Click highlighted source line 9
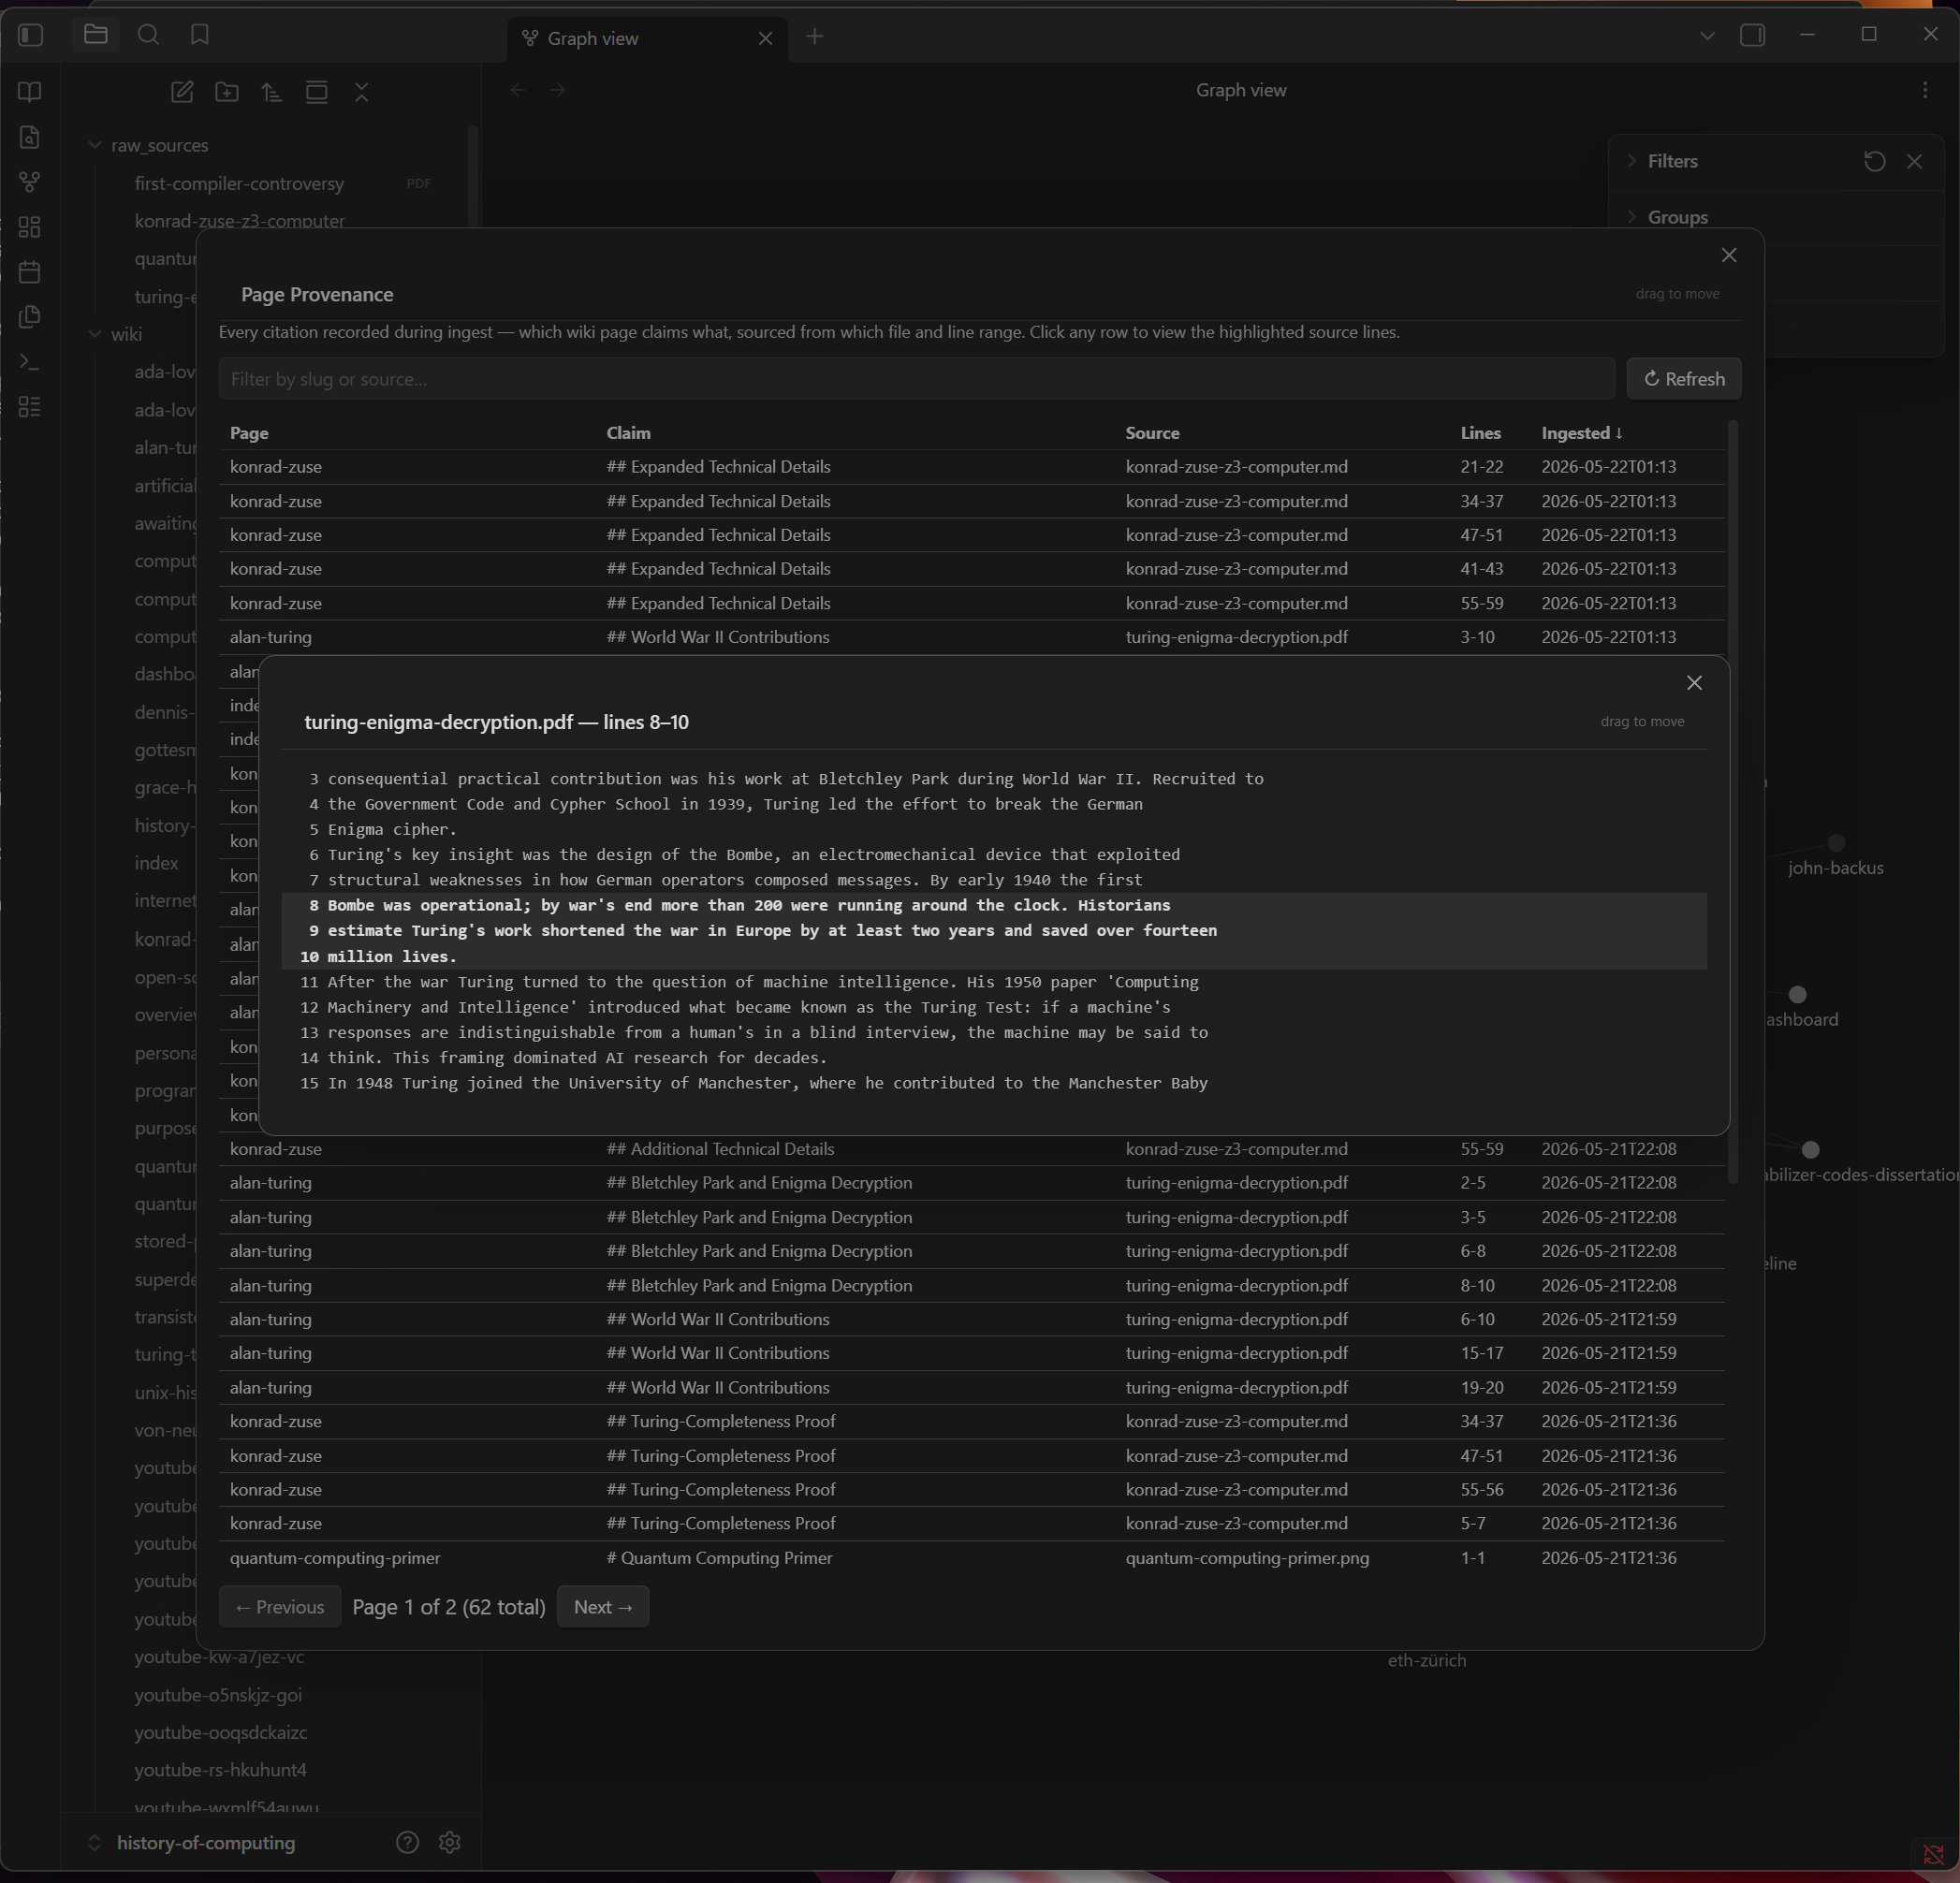Viewport: 1960px width, 1883px height. (x=994, y=930)
